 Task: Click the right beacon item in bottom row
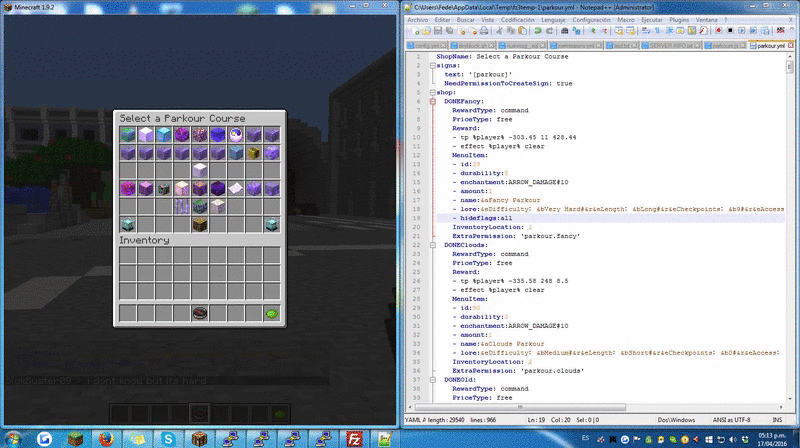coord(271,225)
